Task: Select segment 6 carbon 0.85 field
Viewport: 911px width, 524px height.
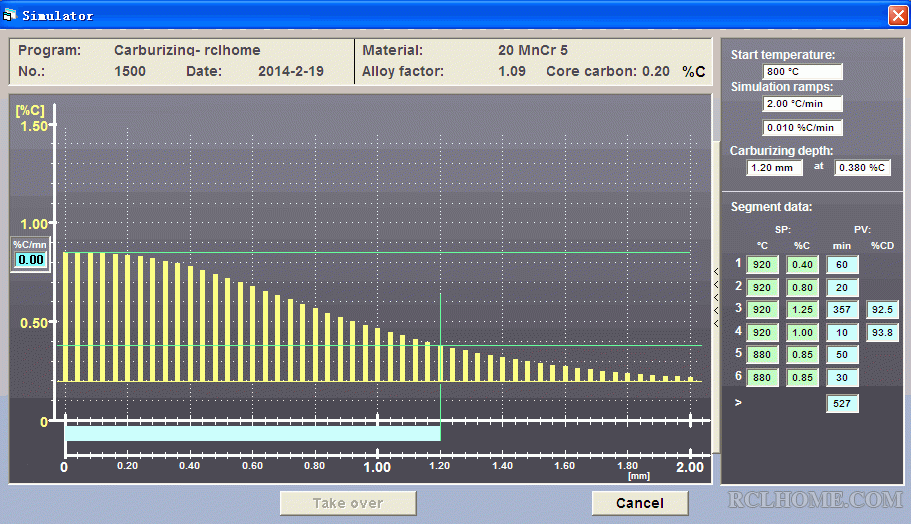Action: coord(802,378)
